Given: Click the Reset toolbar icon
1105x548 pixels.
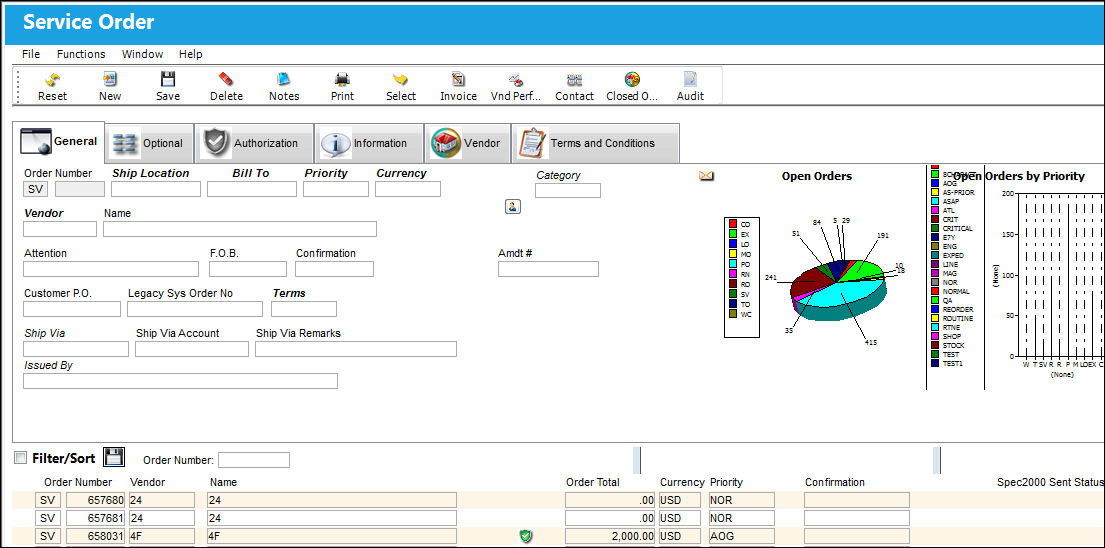Looking at the screenshot, I should click(52, 80).
